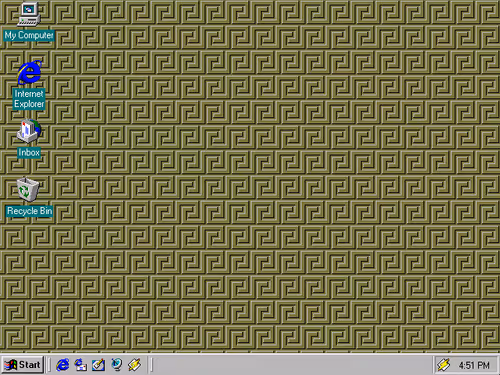Click the Recycle Bin icon label
The height and width of the screenshot is (375, 500).
tap(29, 211)
